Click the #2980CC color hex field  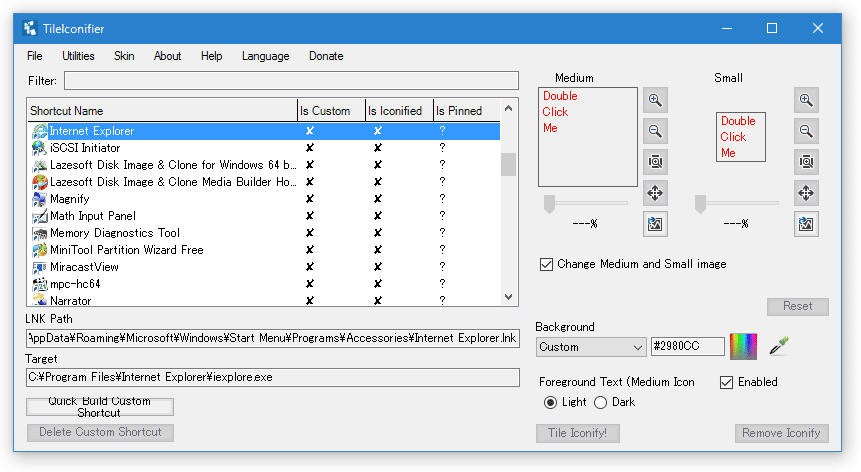tap(687, 346)
